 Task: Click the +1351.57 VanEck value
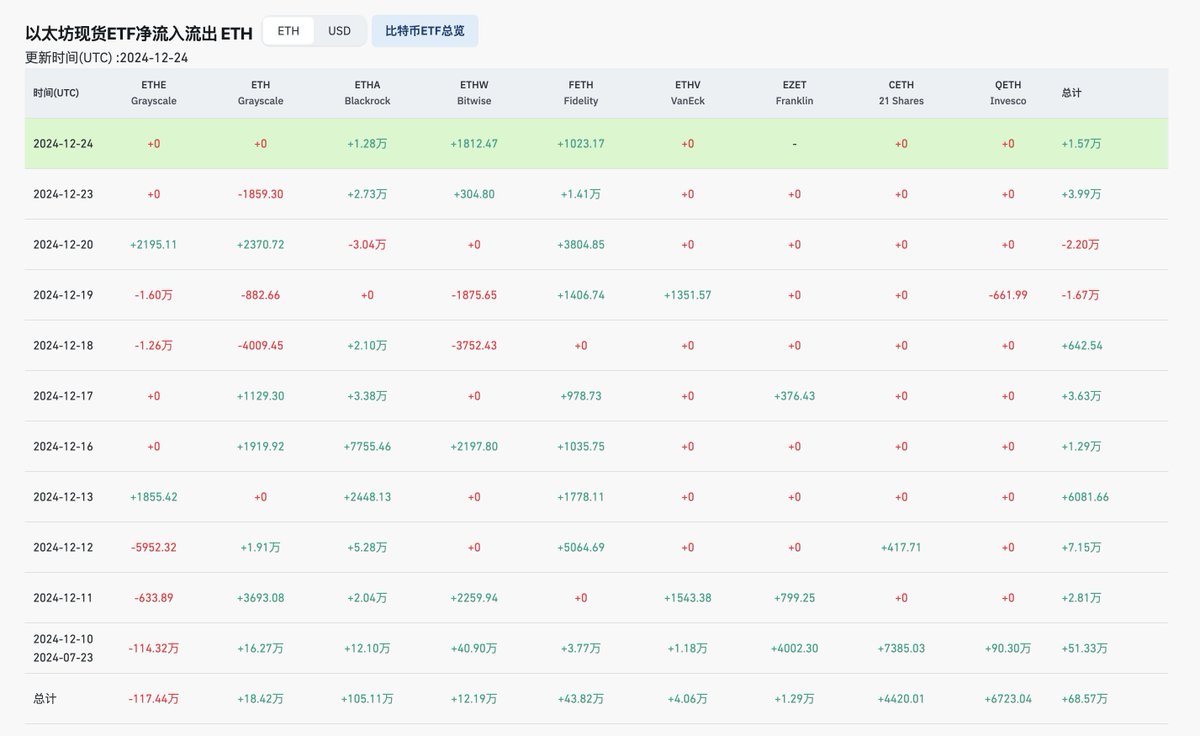point(688,295)
